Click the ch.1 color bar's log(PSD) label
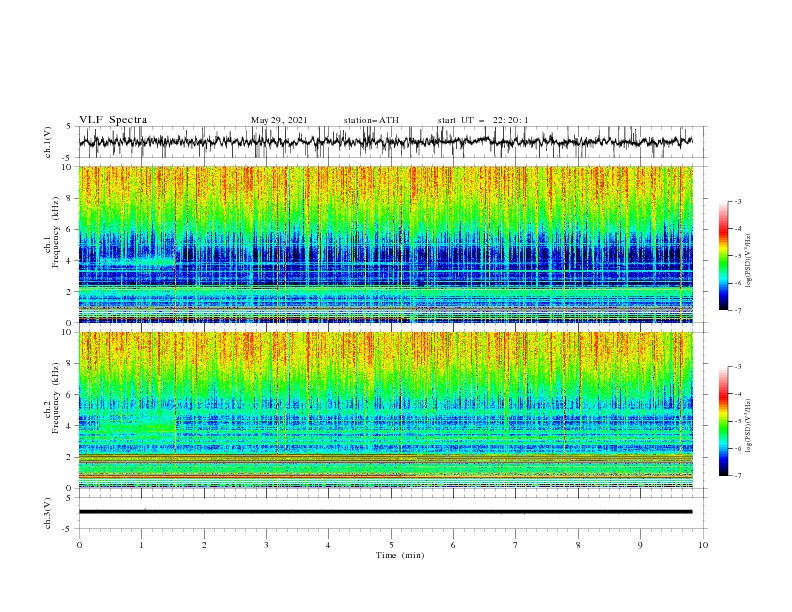792x612 pixels. tap(748, 261)
